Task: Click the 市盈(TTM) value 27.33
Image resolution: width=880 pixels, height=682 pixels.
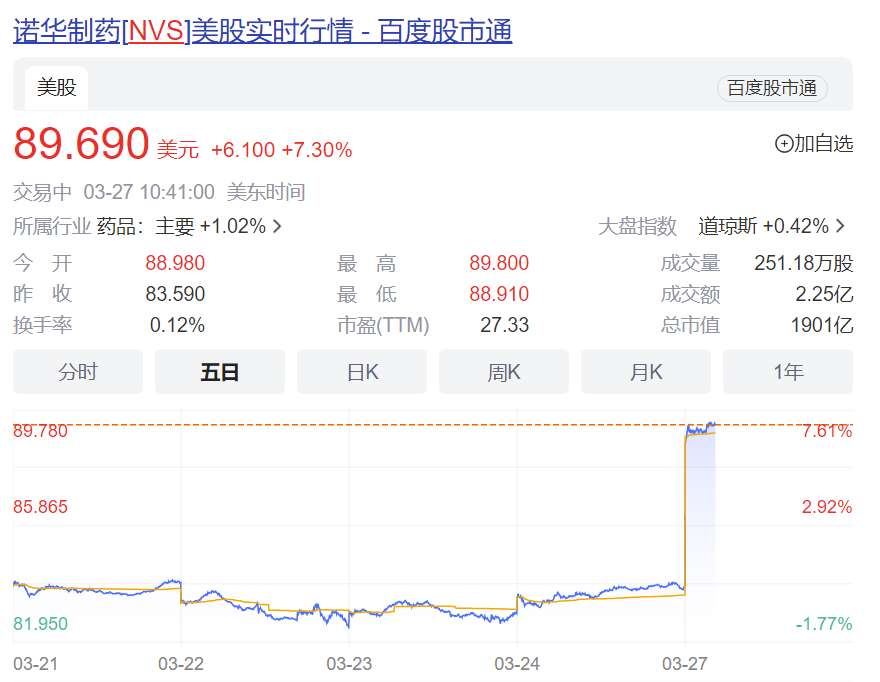Action: click(505, 325)
